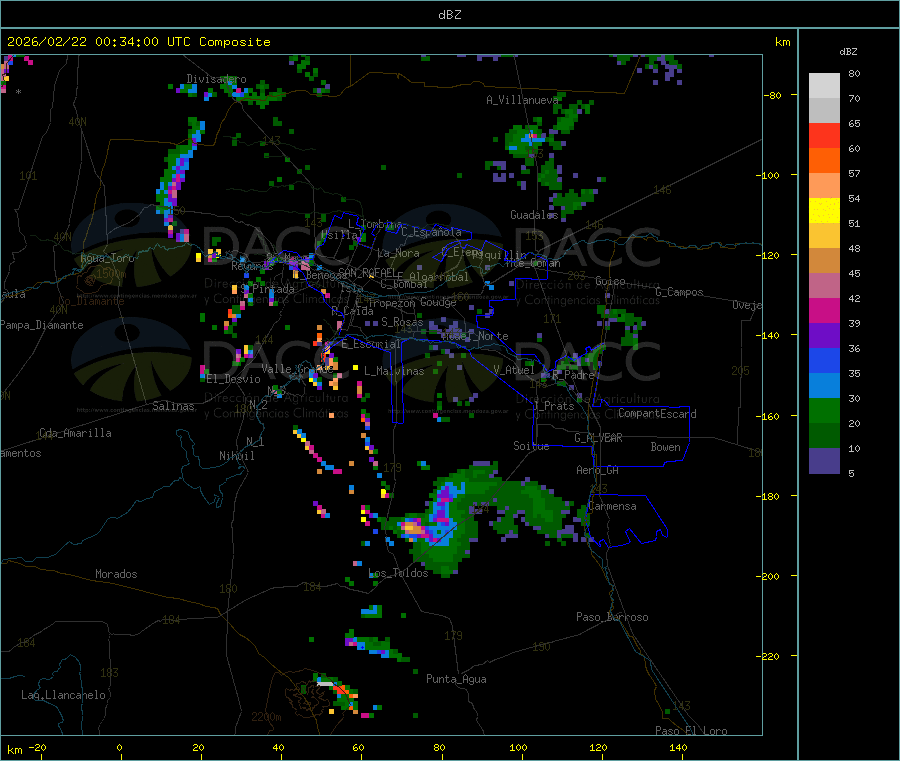Image resolution: width=900 pixels, height=761 pixels.
Task: Click the Morados map label
Action: click(x=116, y=574)
